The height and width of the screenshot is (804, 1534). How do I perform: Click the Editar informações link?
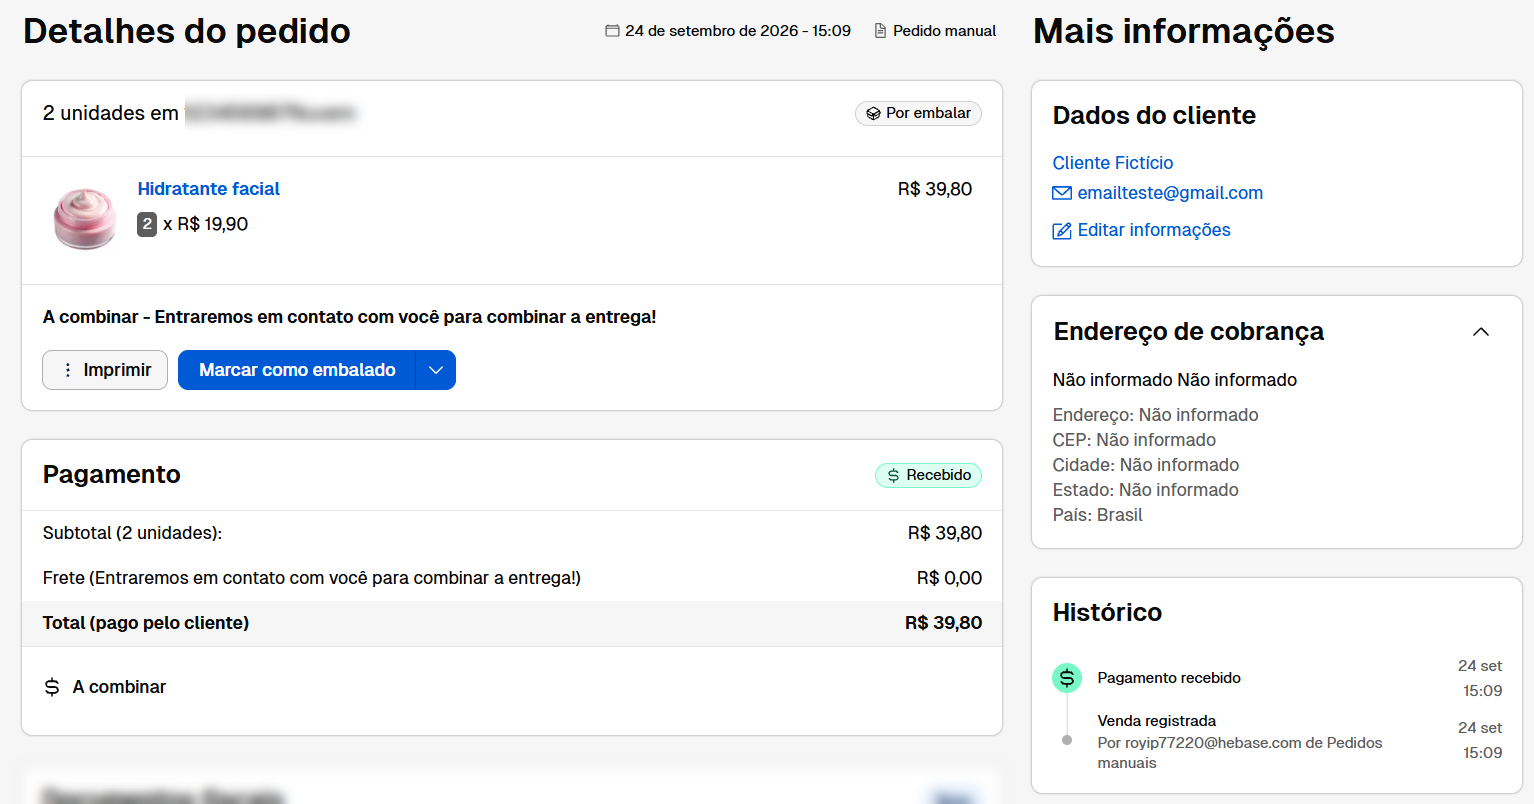coord(1154,230)
